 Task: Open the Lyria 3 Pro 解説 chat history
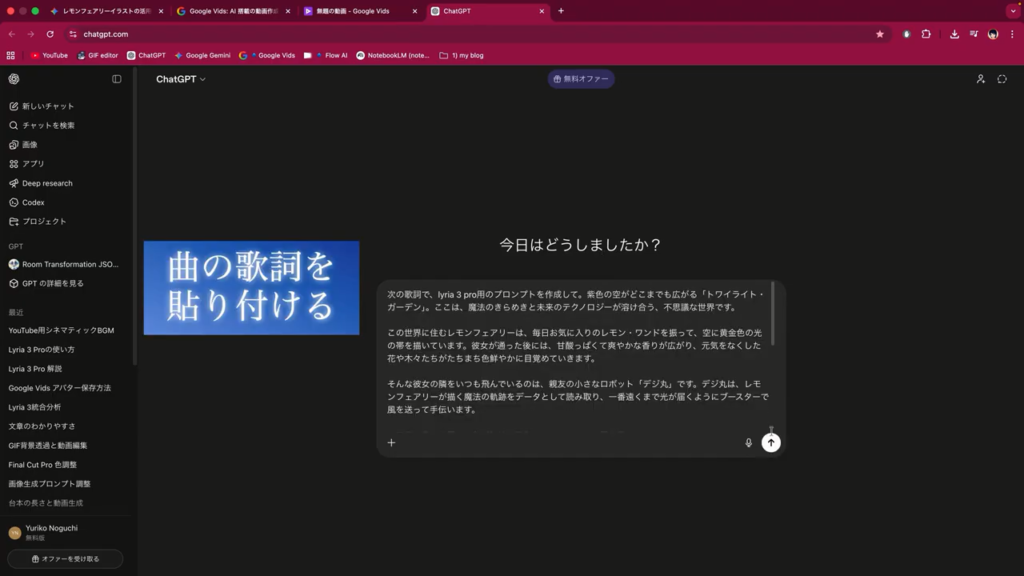[35, 369]
